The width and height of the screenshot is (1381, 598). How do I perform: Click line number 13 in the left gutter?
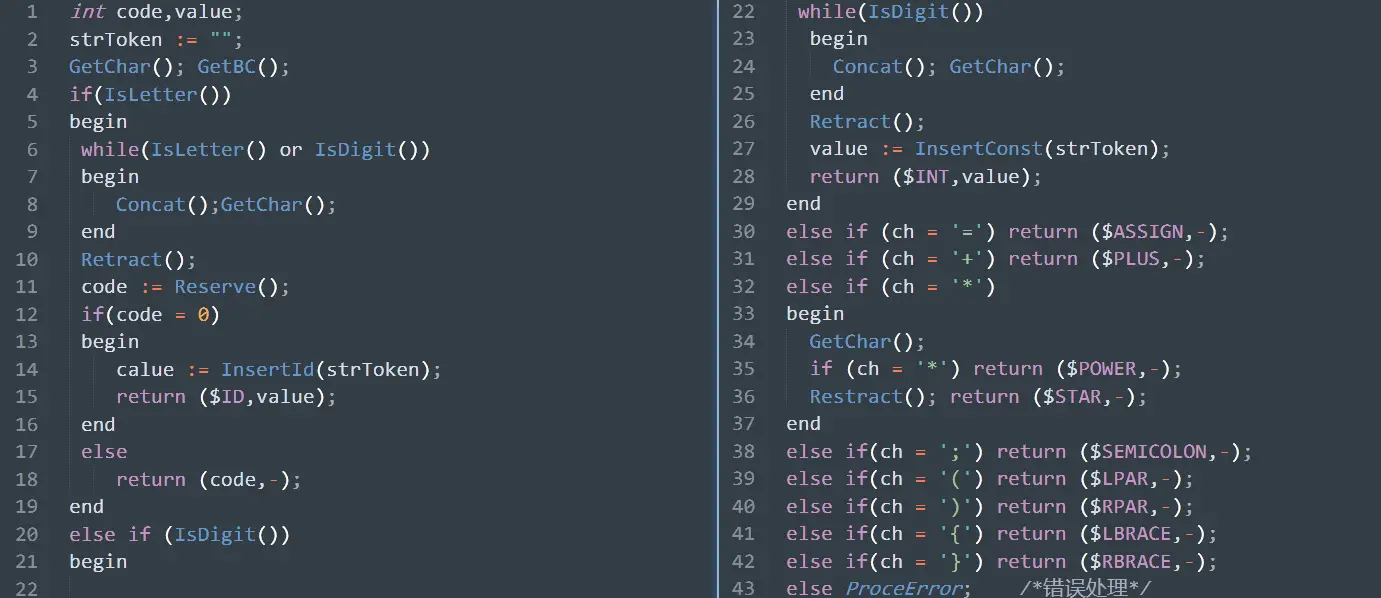point(27,342)
